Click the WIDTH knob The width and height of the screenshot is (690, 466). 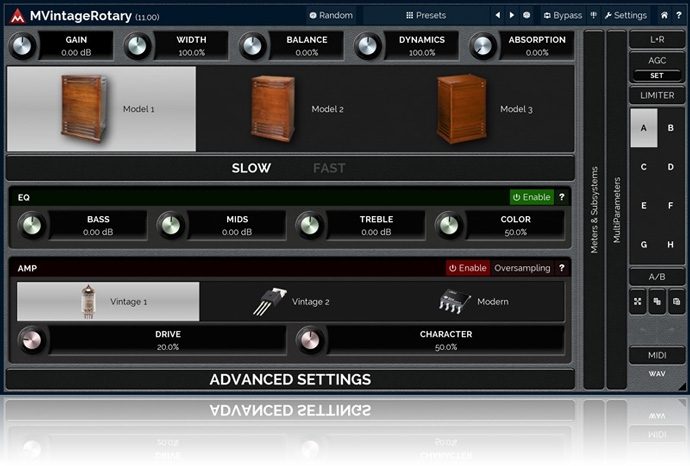(137, 46)
